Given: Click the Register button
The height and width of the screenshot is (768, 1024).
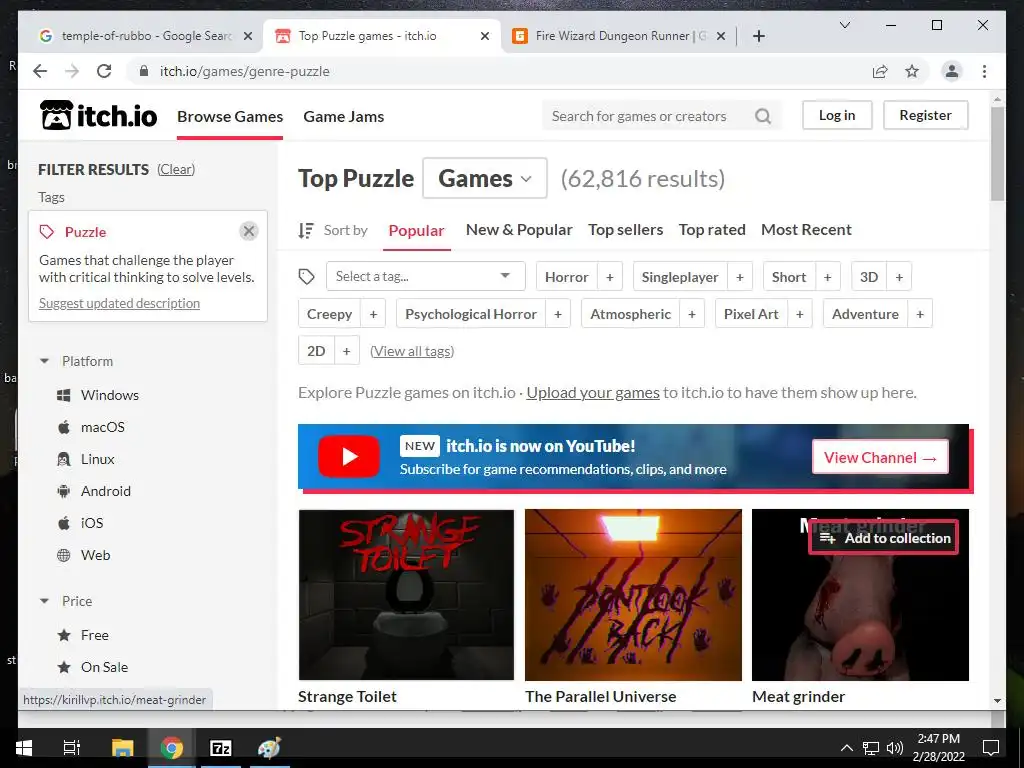Looking at the screenshot, I should point(925,115).
